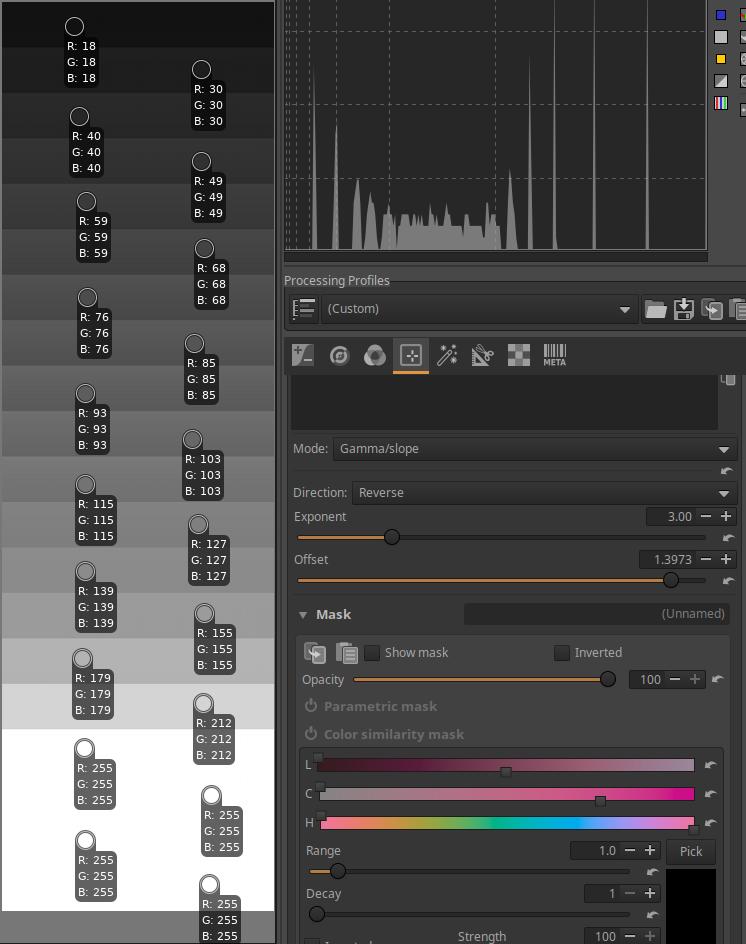Select the Special Effects magic wand tab
746x944 pixels.
447,355
